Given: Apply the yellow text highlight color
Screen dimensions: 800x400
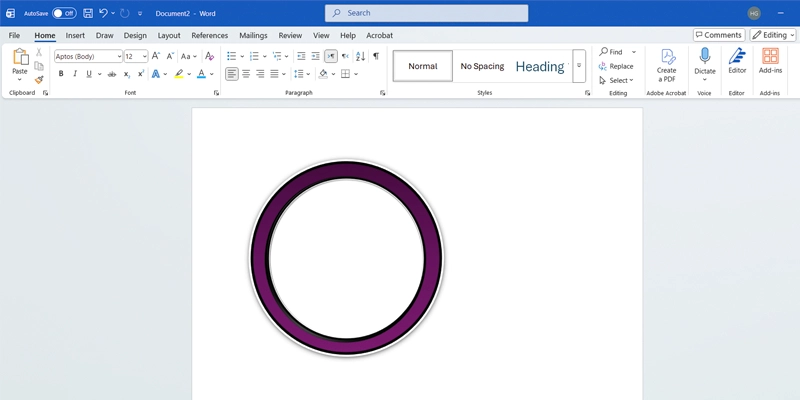Looking at the screenshot, I should 179,74.
